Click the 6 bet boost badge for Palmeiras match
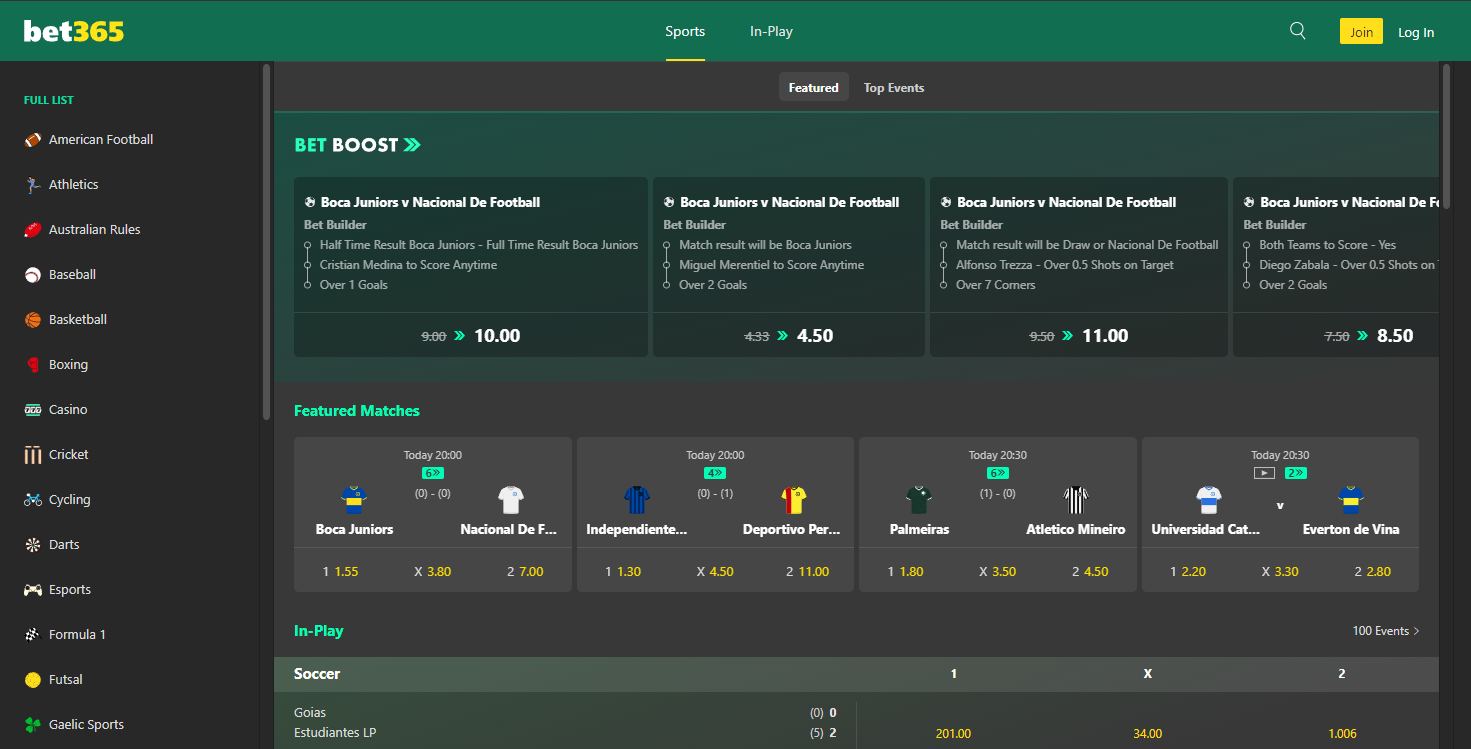This screenshot has height=749, width=1471. [997, 473]
